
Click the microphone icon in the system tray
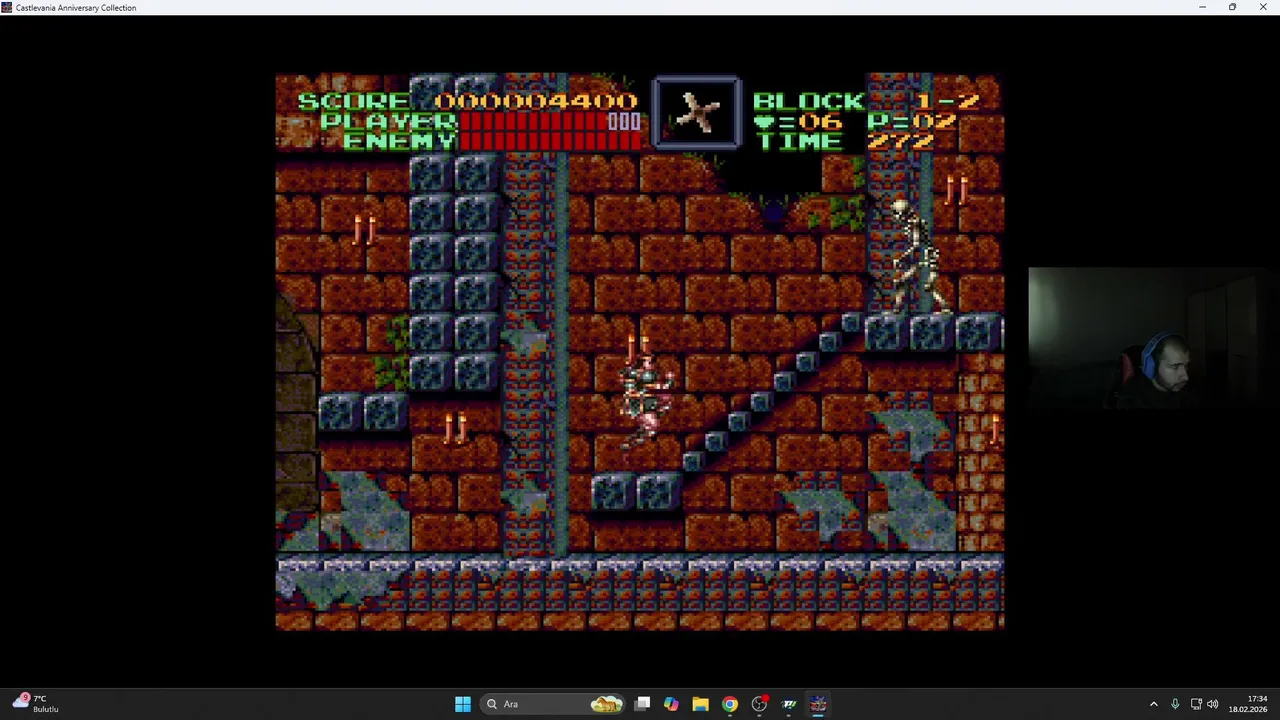click(1175, 704)
